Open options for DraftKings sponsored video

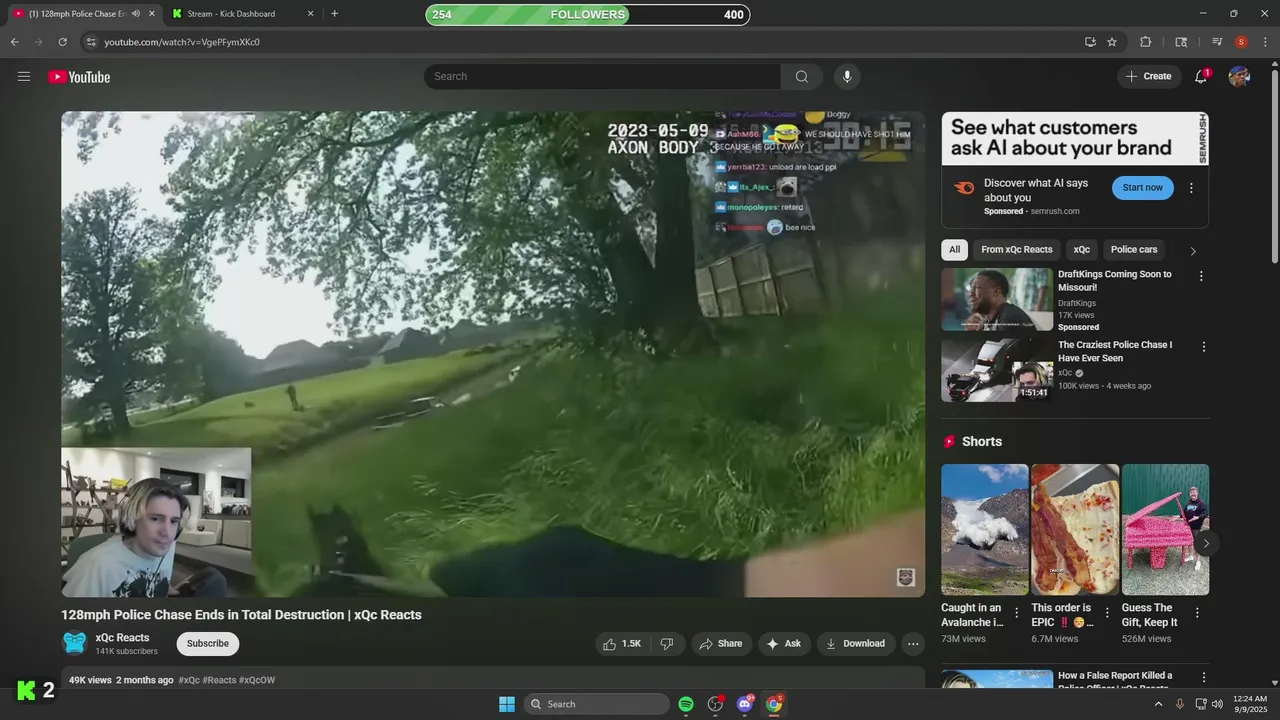pyautogui.click(x=1201, y=276)
